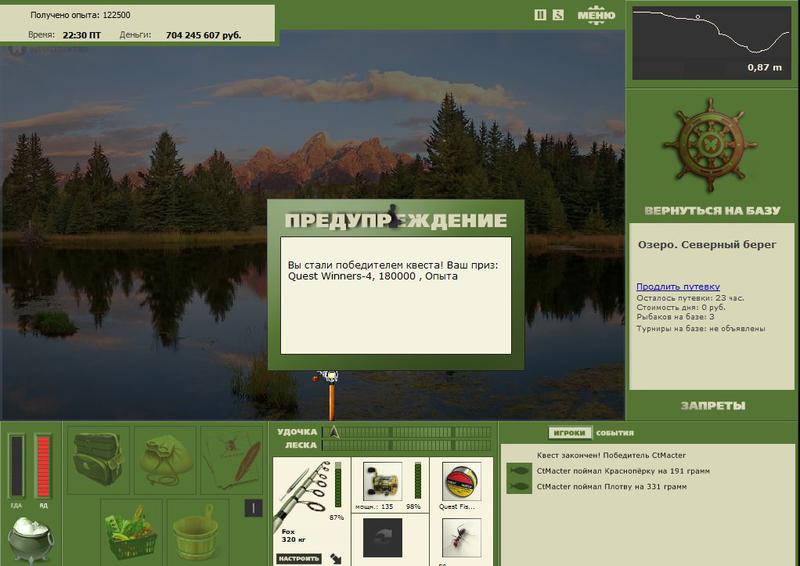Click the small dark rod-slot square

click(x=254, y=508)
